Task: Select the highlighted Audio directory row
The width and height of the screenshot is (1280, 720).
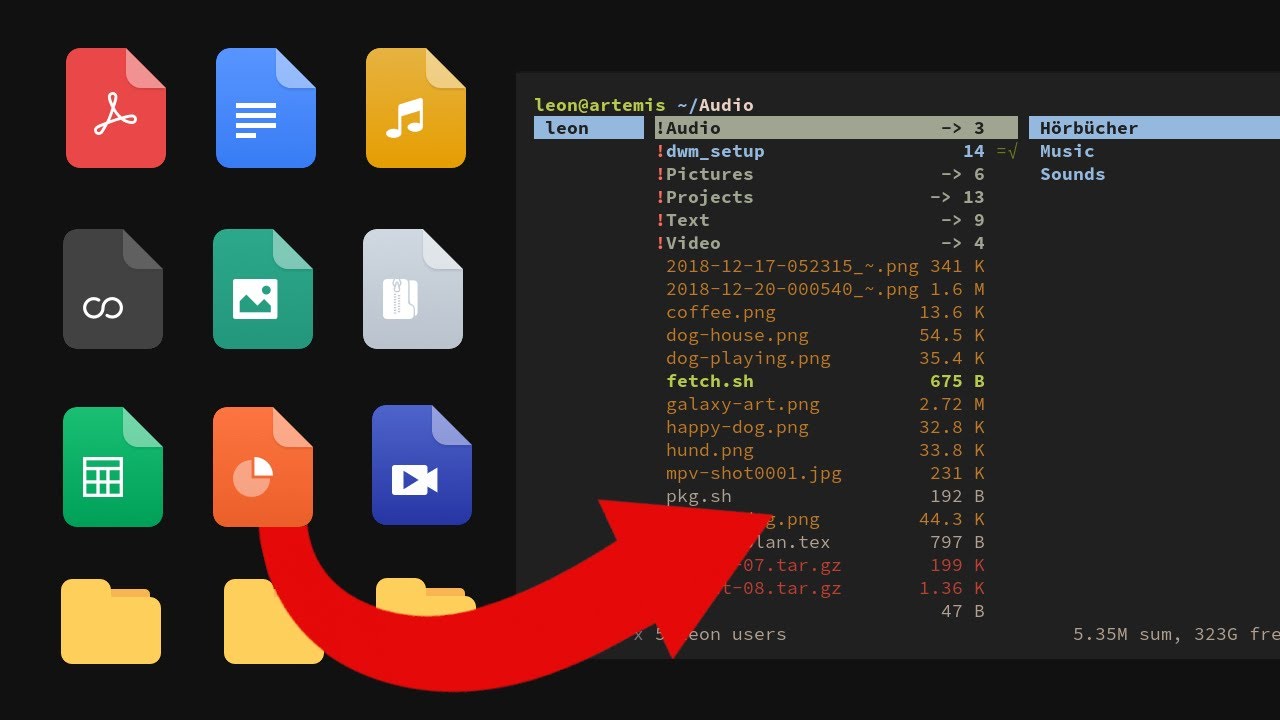Action: [836, 128]
